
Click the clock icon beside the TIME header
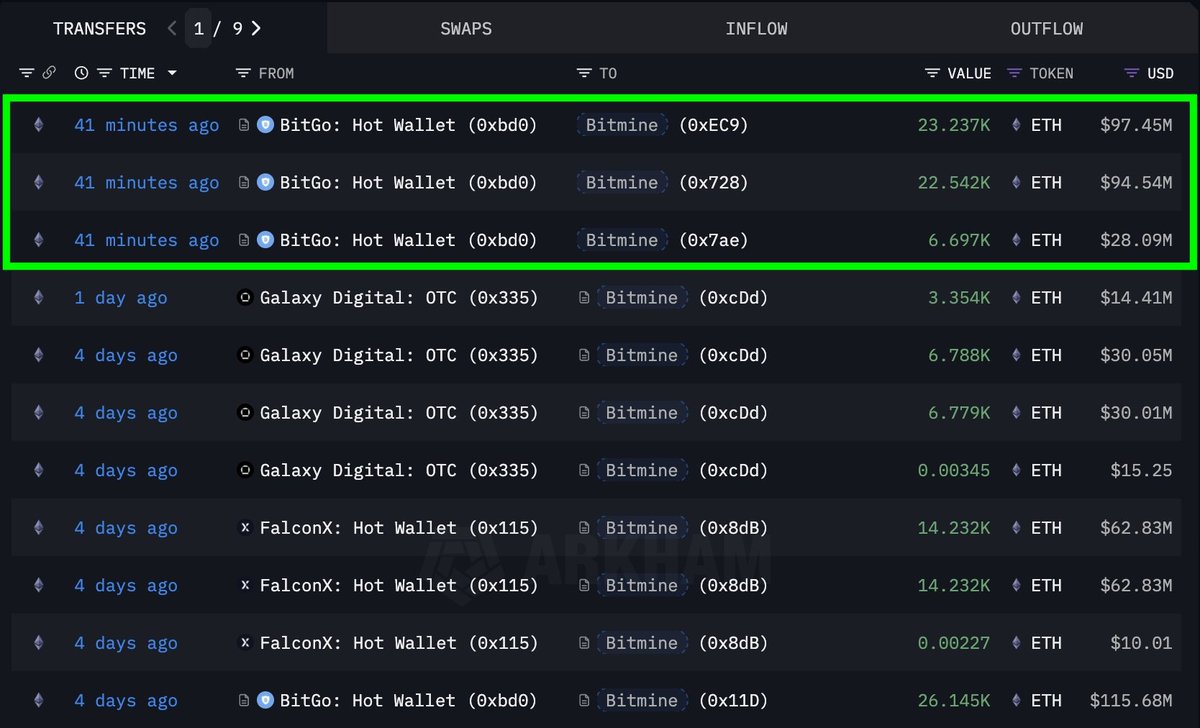(x=81, y=73)
